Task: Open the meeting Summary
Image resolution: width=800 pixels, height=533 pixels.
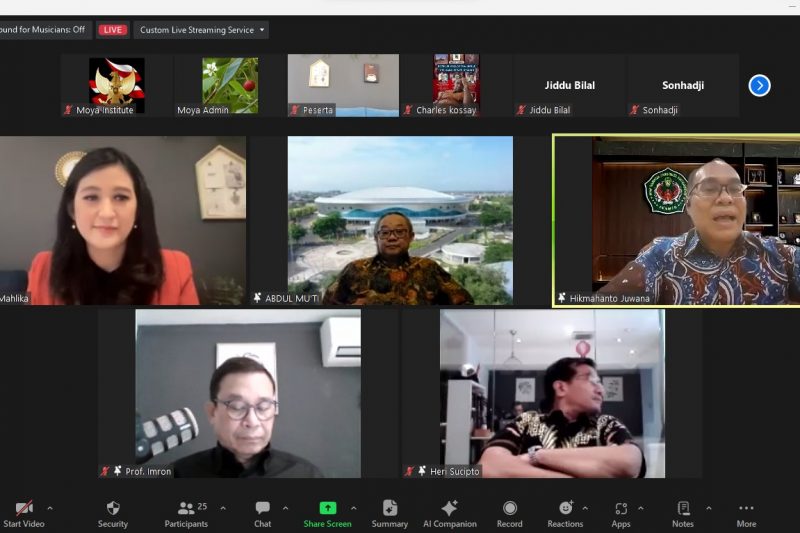Action: tap(389, 508)
